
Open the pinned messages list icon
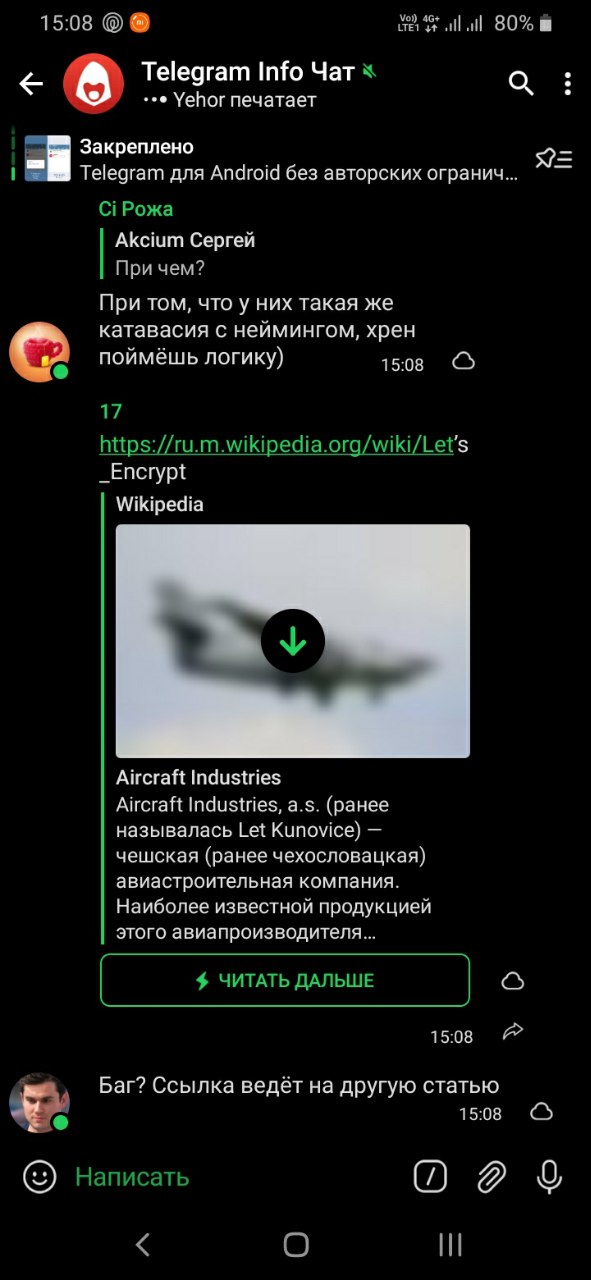tap(553, 158)
